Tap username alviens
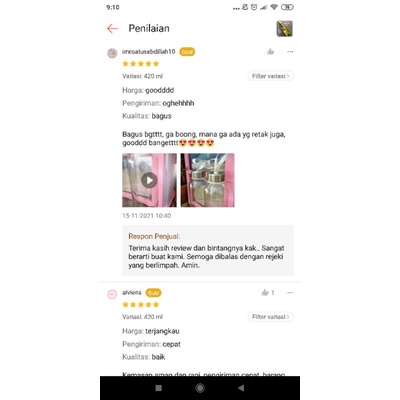400x400 pixels. click(x=132, y=292)
